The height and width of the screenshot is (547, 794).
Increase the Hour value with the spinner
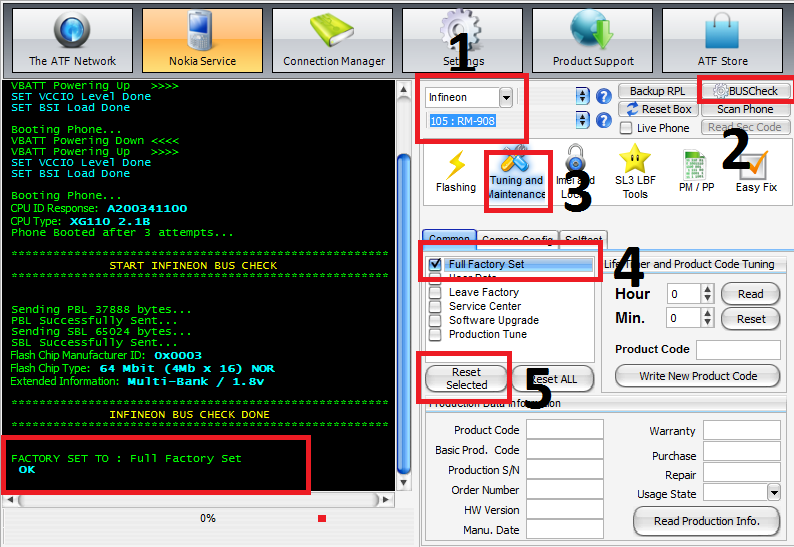[x=707, y=289]
